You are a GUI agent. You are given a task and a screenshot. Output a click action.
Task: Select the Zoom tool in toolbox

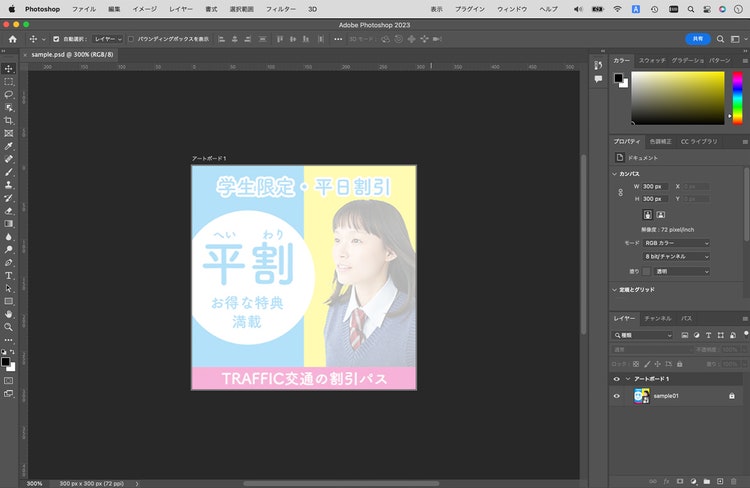pos(9,327)
